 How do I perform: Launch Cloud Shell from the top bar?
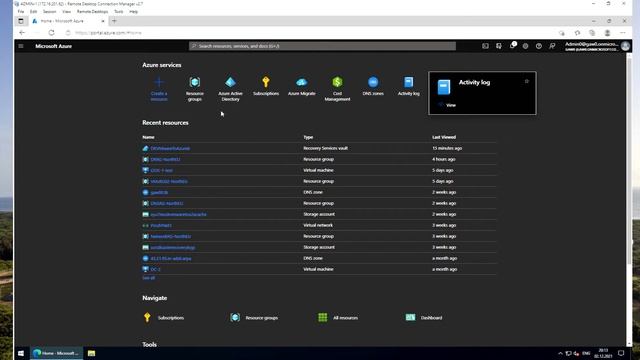tap(485, 46)
